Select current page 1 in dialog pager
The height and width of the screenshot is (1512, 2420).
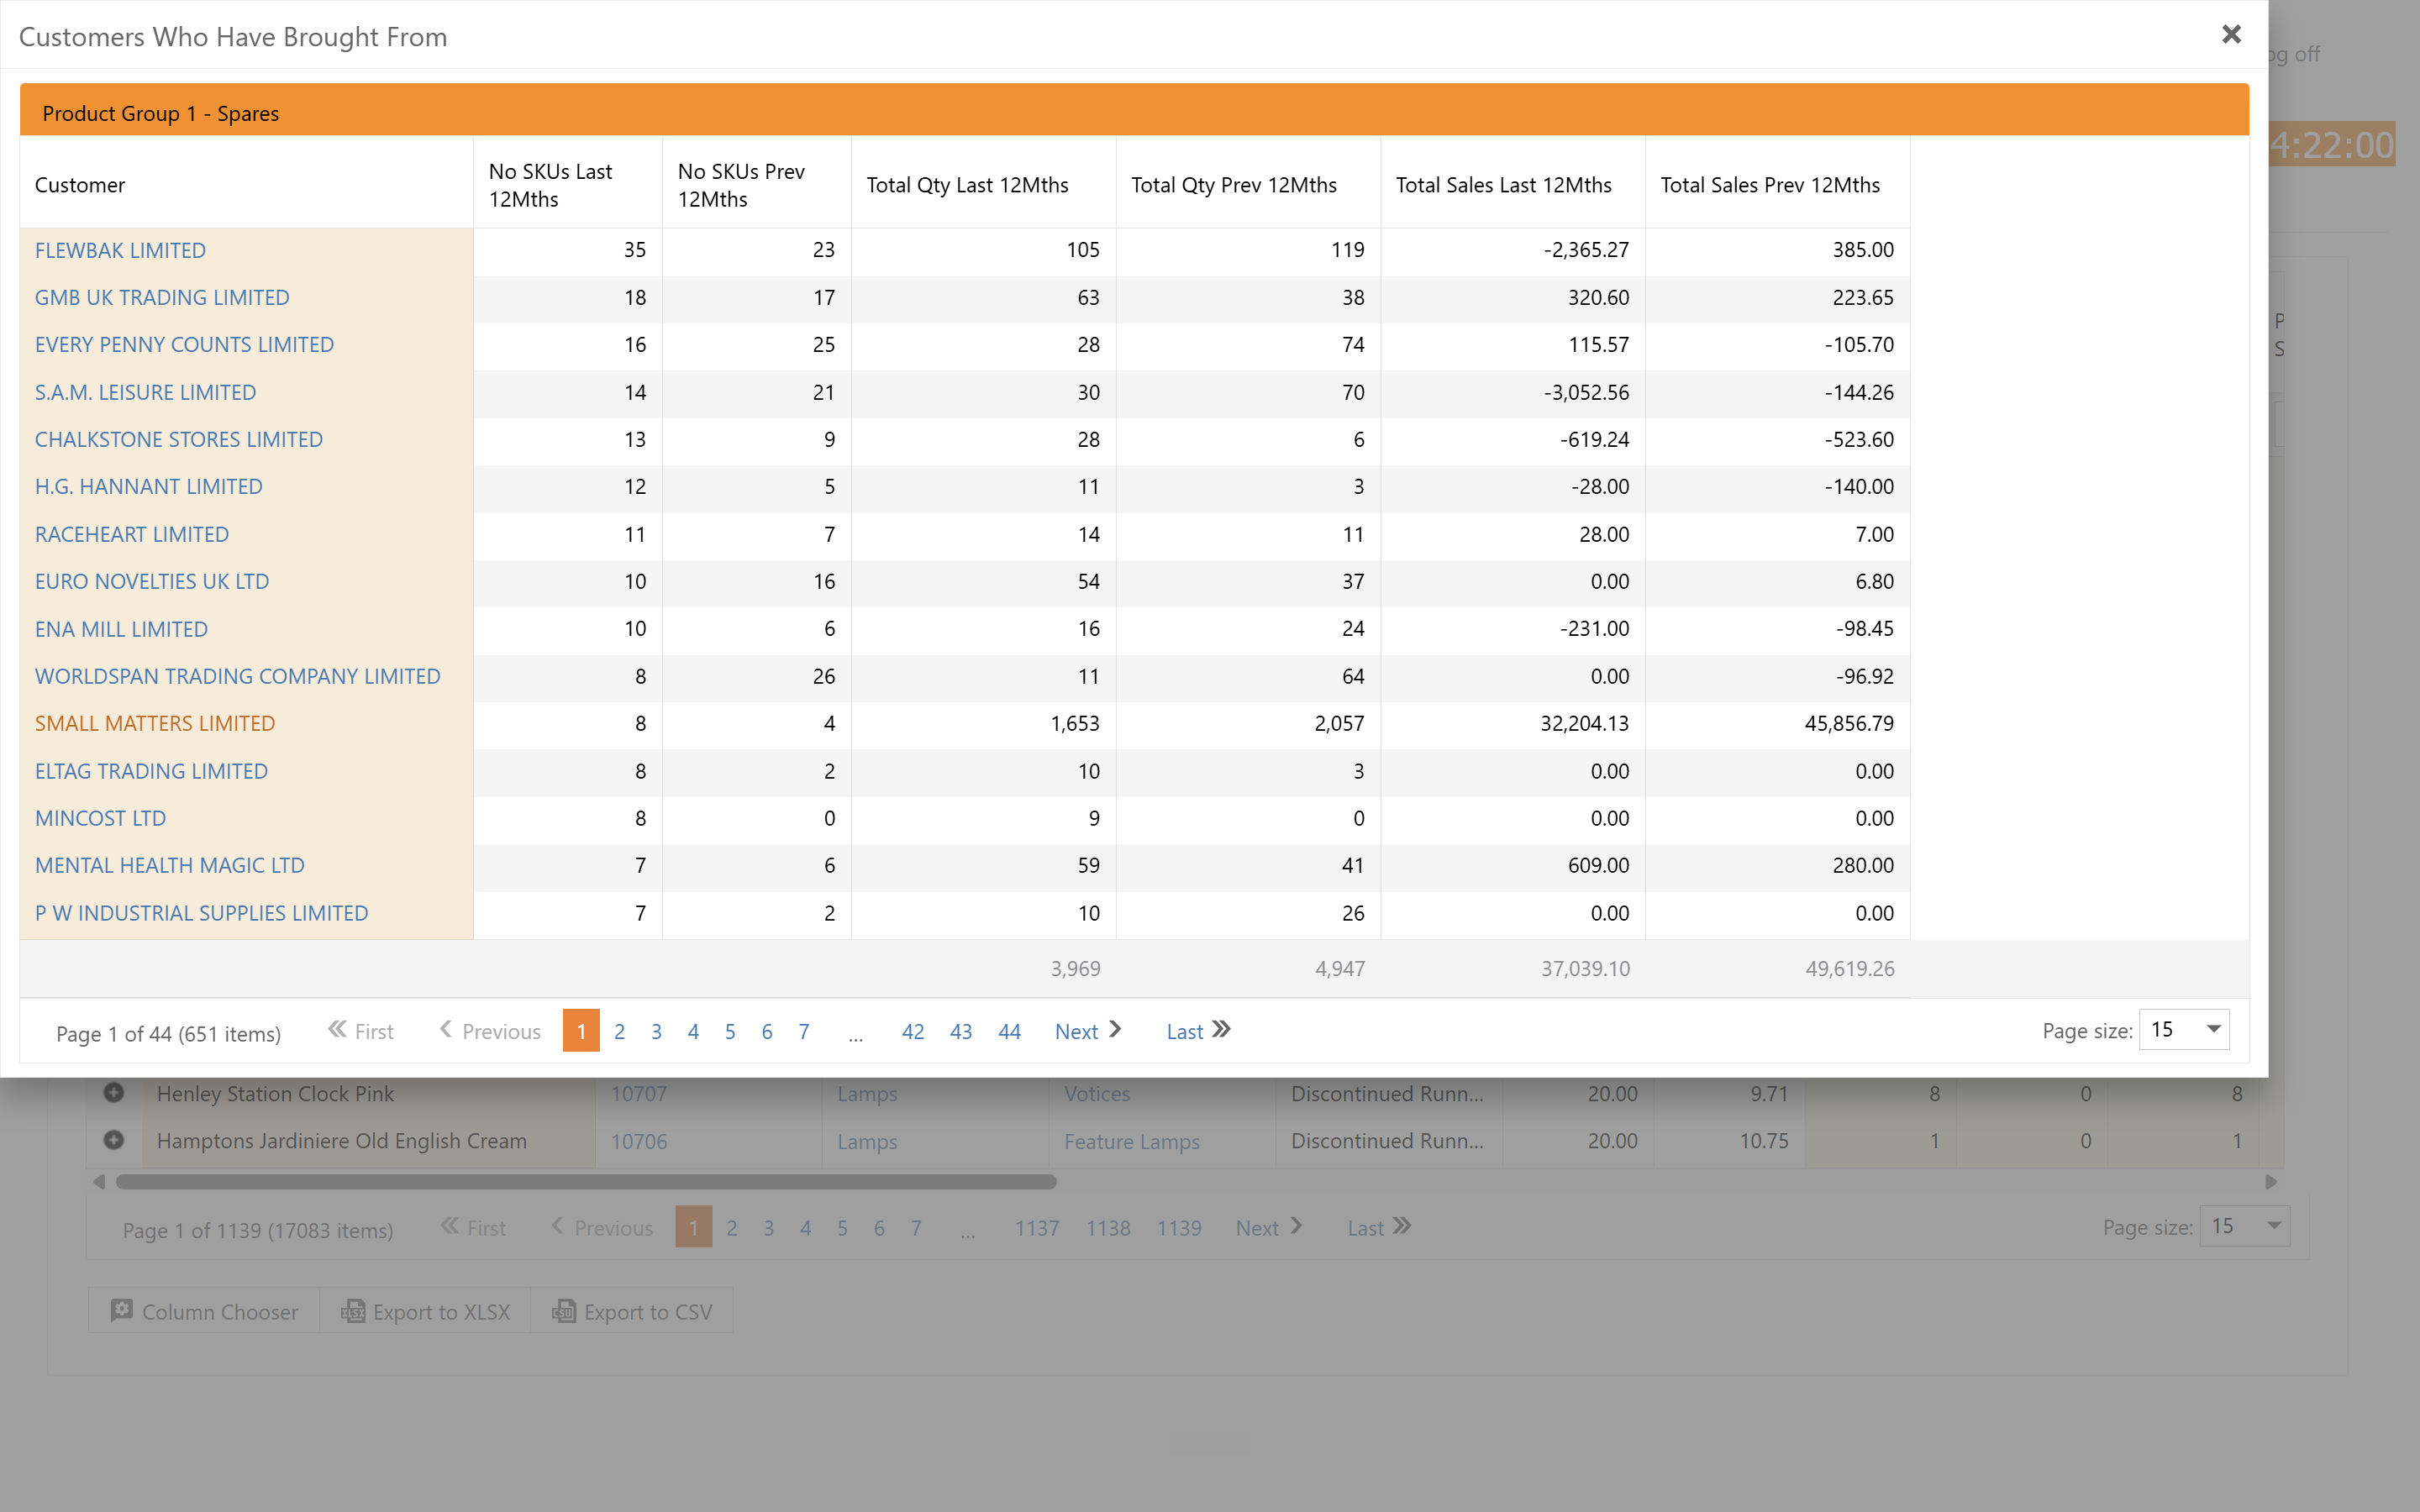581,1031
